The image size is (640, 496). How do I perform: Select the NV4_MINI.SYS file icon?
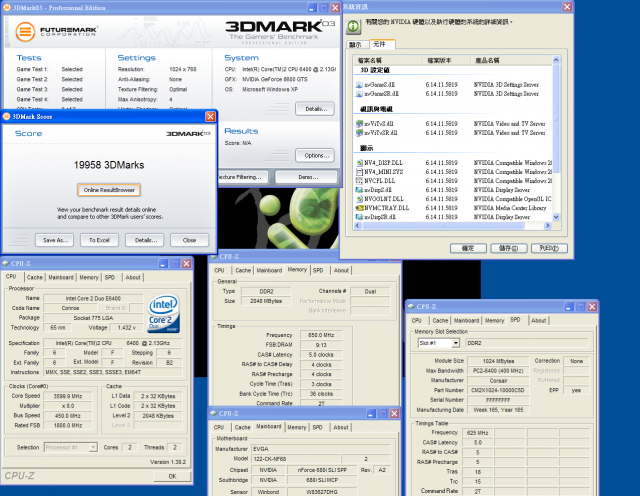(x=359, y=171)
